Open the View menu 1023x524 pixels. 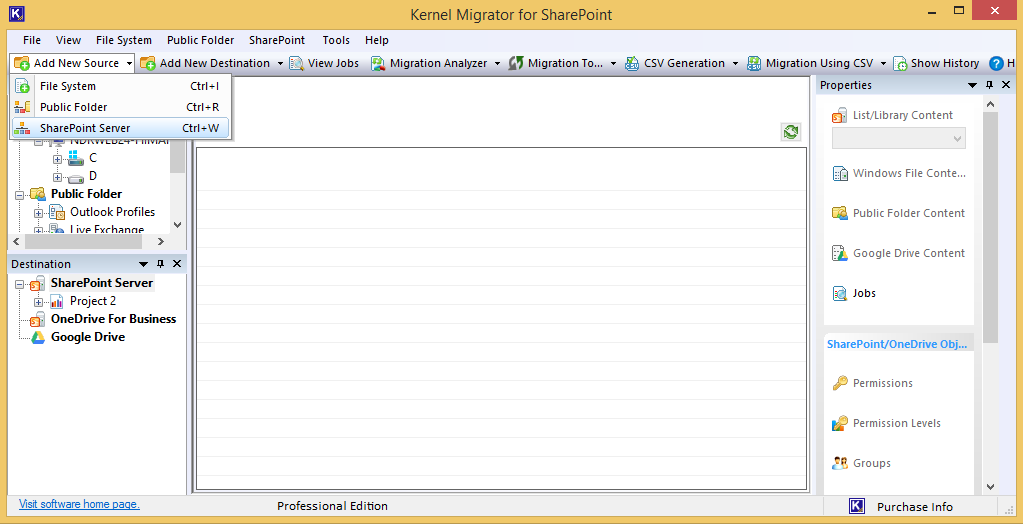(69, 40)
